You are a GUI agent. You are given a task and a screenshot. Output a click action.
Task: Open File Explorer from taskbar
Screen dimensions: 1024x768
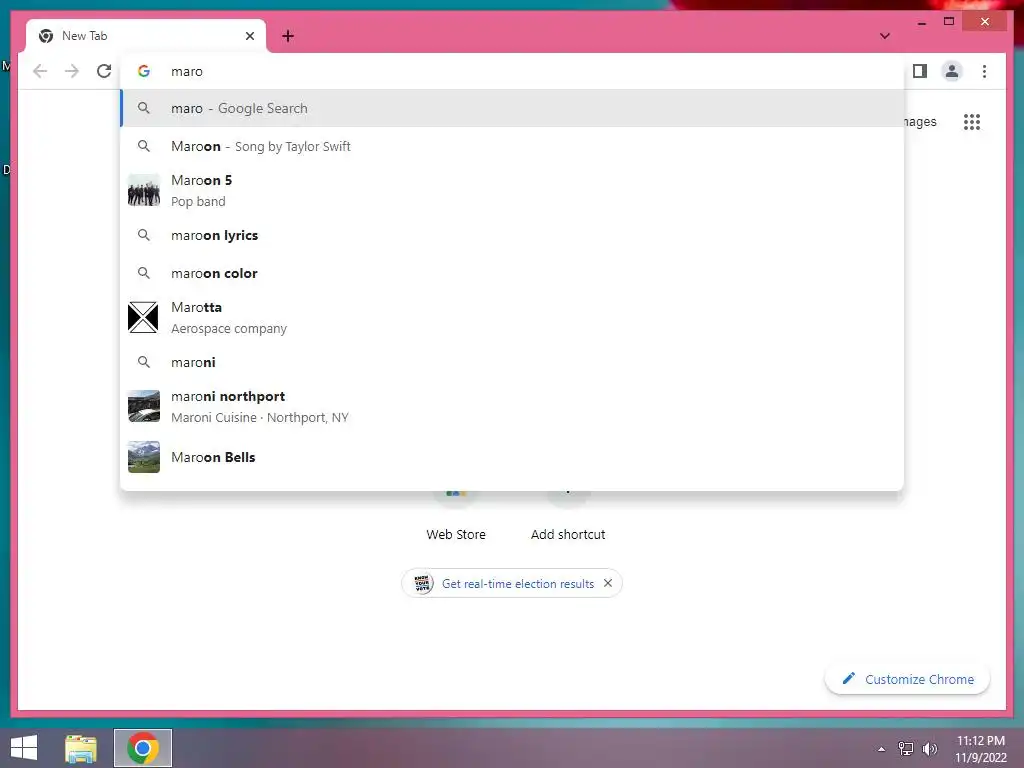click(81, 748)
